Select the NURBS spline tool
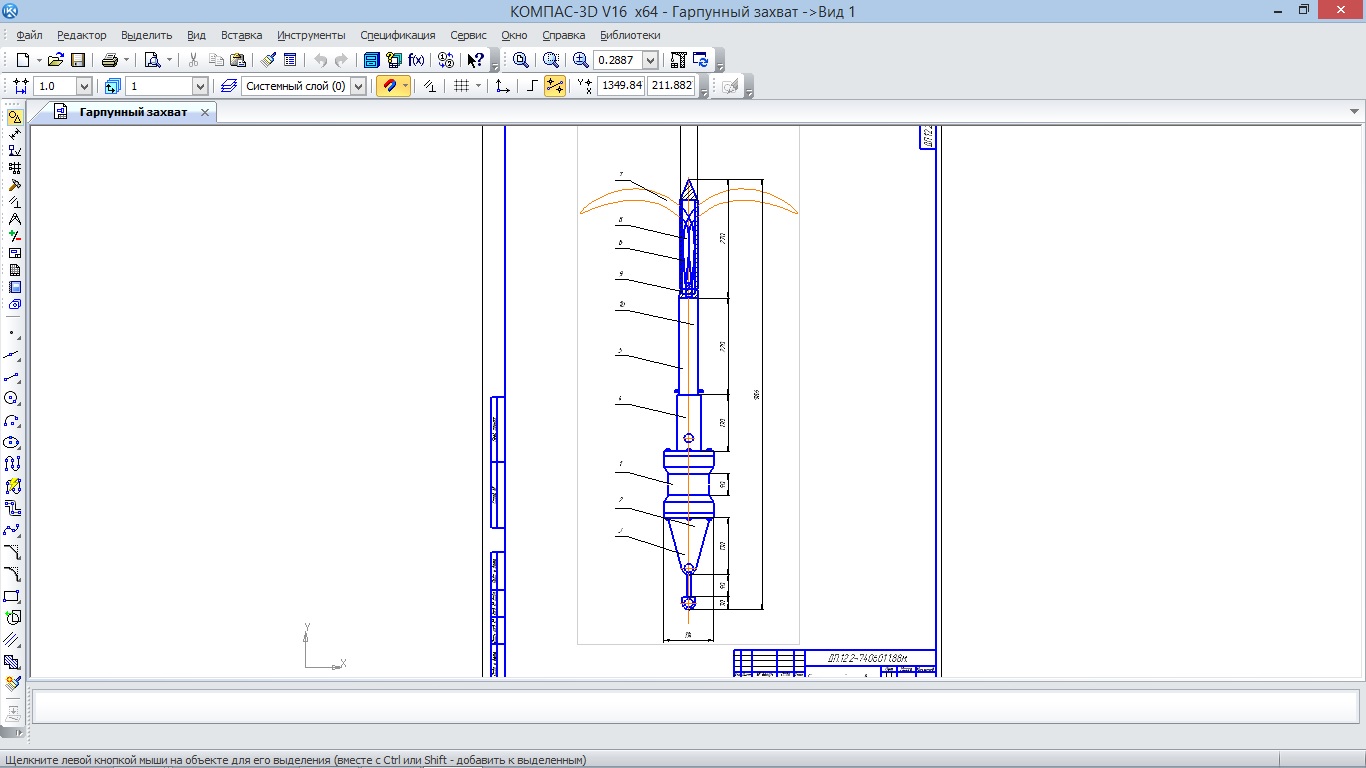Viewport: 1366px width, 768px height. [12, 531]
